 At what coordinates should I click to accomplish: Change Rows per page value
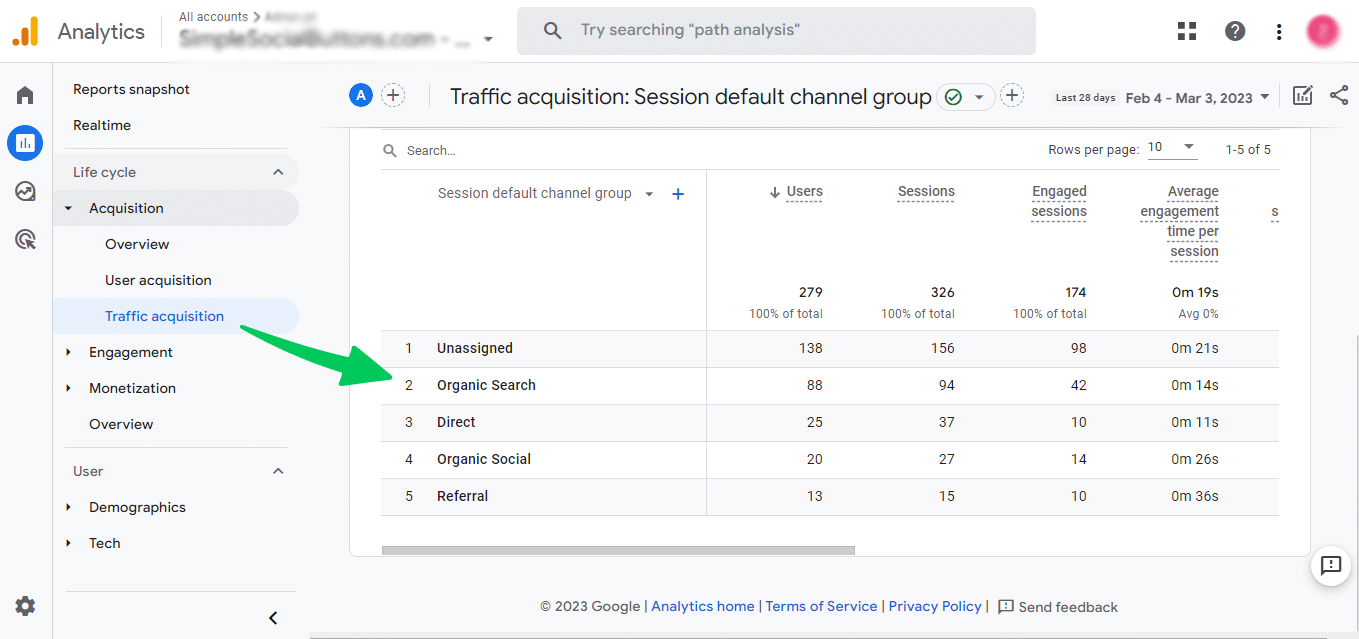pyautogui.click(x=1172, y=147)
